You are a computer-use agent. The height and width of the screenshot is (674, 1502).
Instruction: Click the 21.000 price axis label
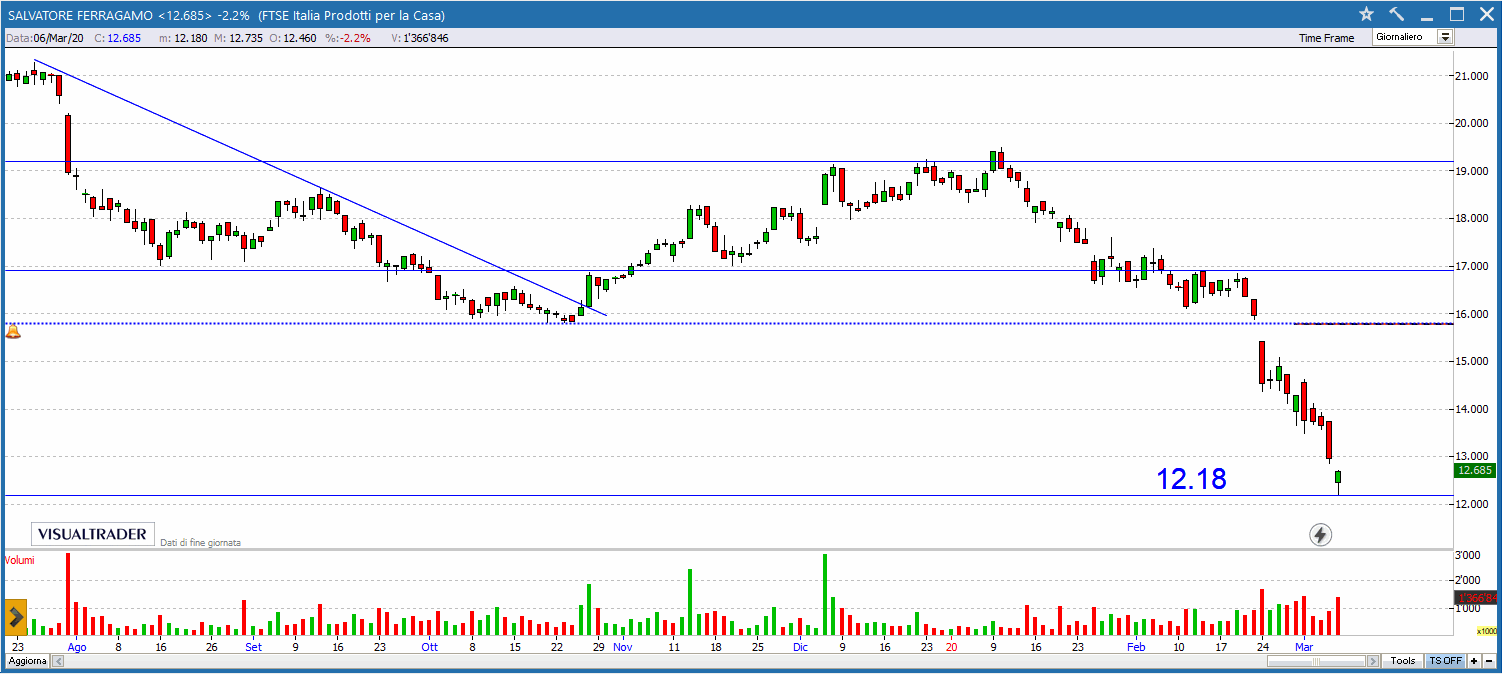point(1474,76)
